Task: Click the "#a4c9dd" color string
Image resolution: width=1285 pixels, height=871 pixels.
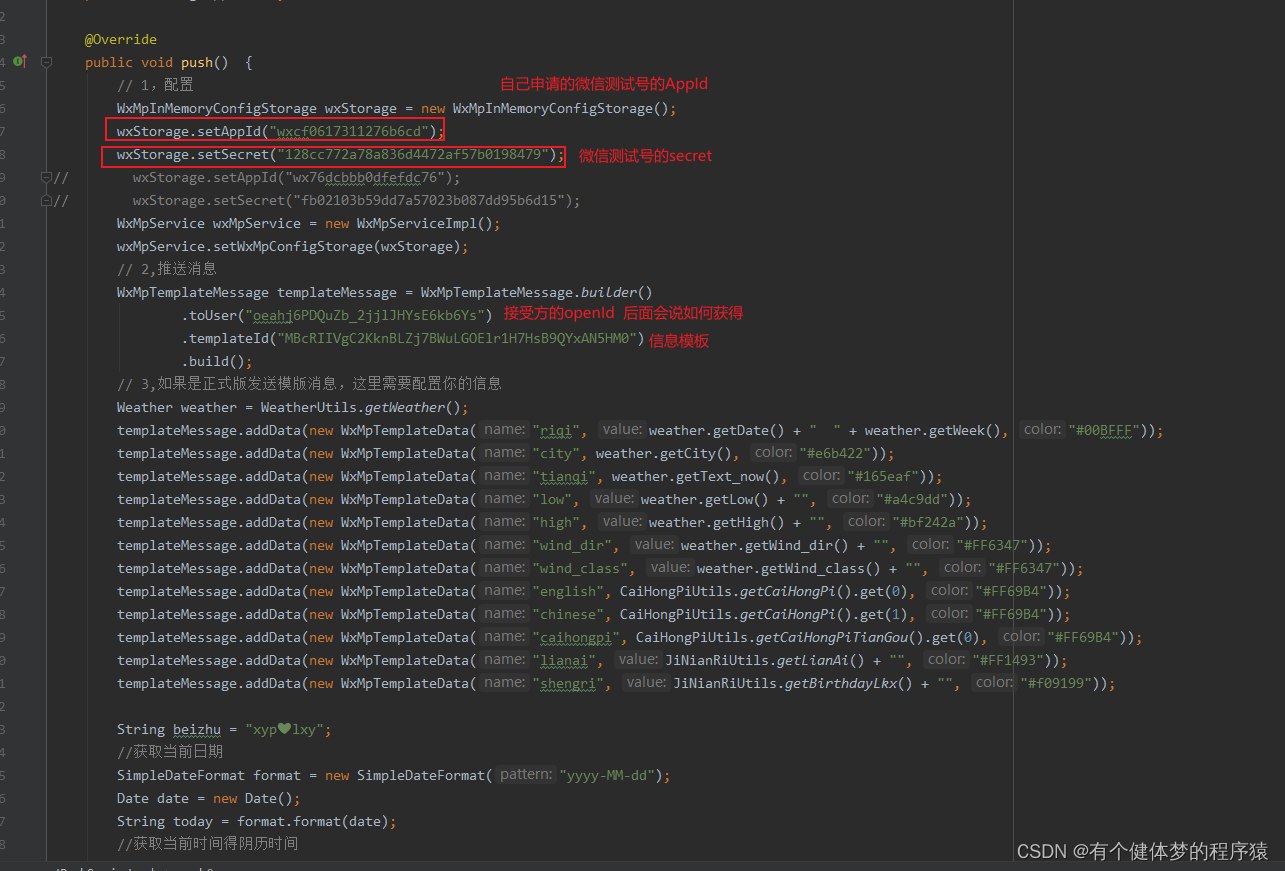Action: 913,499
